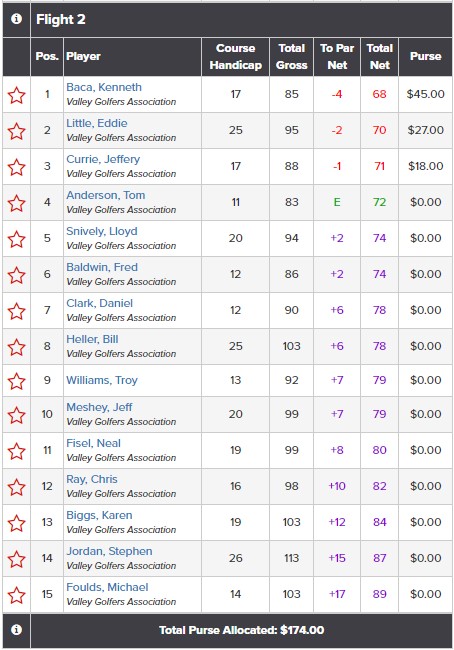Click the info icon beside Flight 2
The height and width of the screenshot is (650, 454).
click(16, 19)
